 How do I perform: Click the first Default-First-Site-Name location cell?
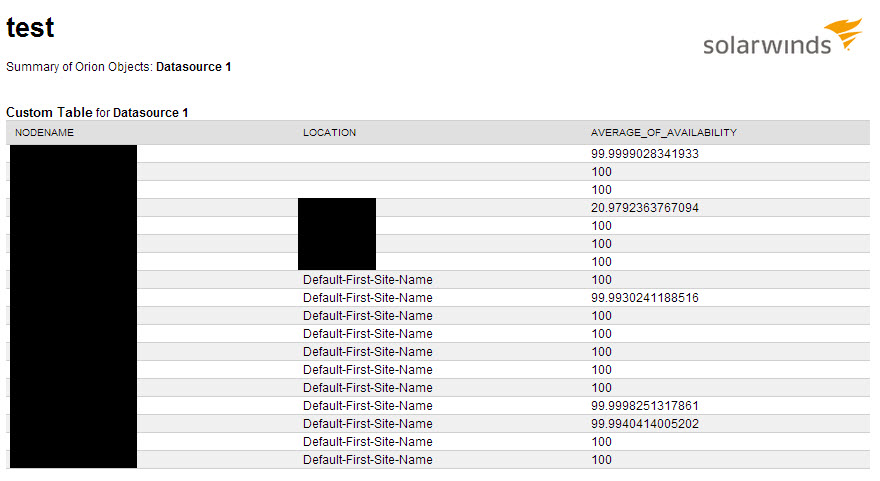click(x=368, y=280)
